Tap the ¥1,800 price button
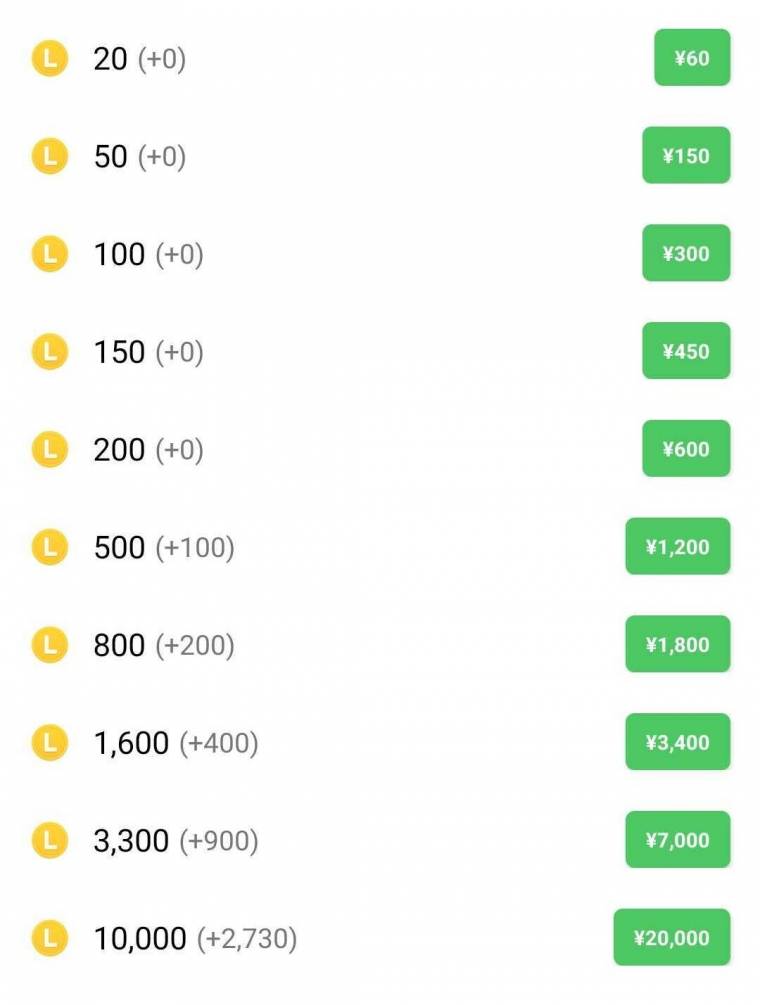Screen dimensions: 760x1005 pos(677,645)
